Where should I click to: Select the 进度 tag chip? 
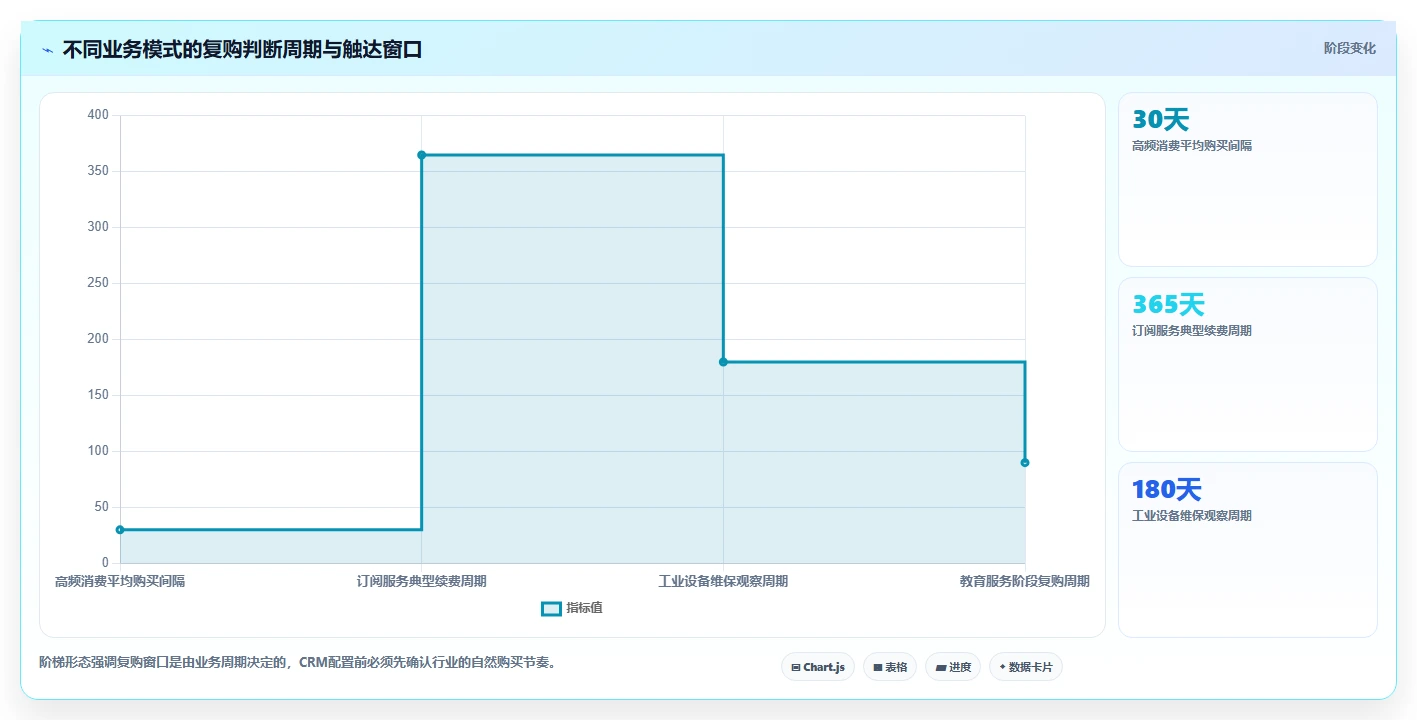tap(953, 667)
